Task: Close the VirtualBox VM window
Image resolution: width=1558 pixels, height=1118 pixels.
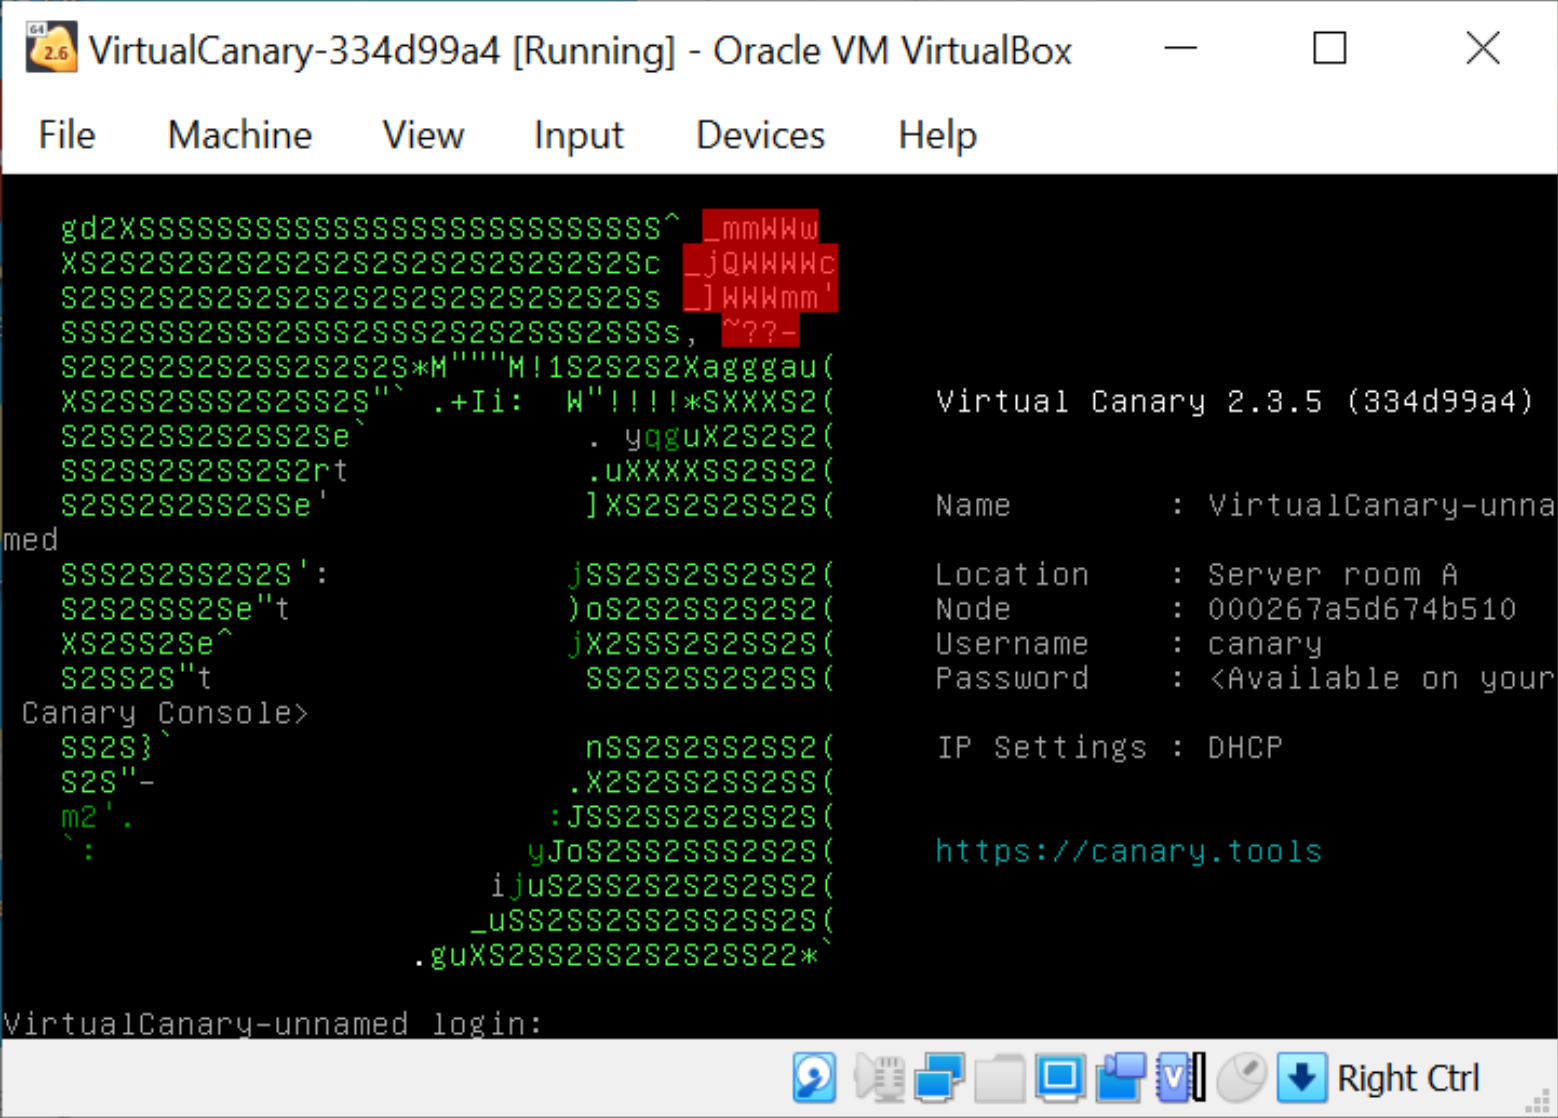Action: coord(1483,48)
